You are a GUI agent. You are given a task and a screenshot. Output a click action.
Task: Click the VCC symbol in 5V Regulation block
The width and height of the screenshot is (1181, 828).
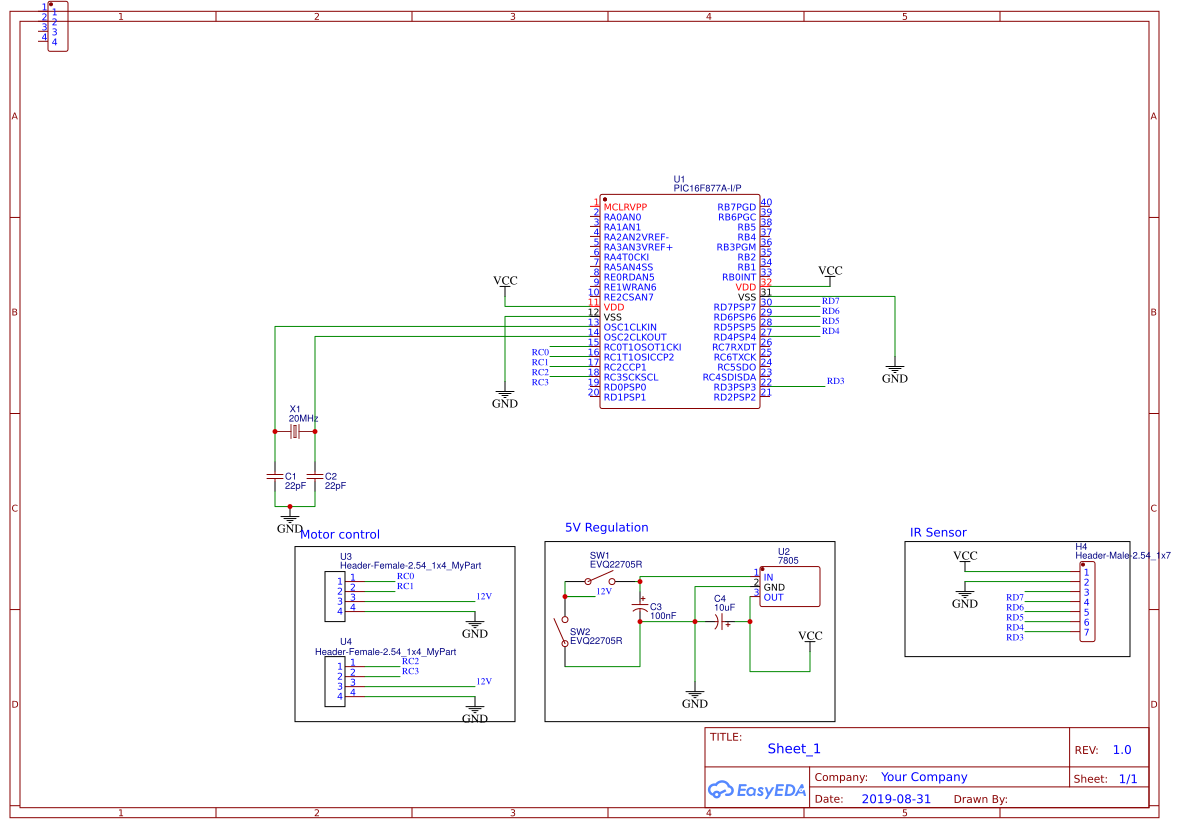(x=810, y=639)
